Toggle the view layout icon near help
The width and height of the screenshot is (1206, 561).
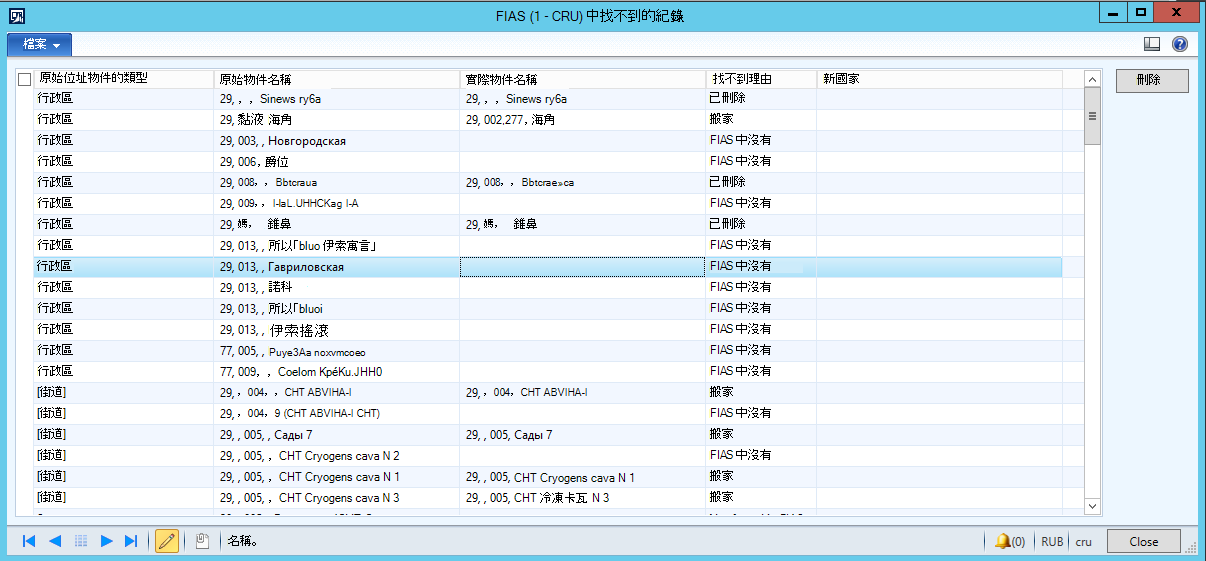1152,44
